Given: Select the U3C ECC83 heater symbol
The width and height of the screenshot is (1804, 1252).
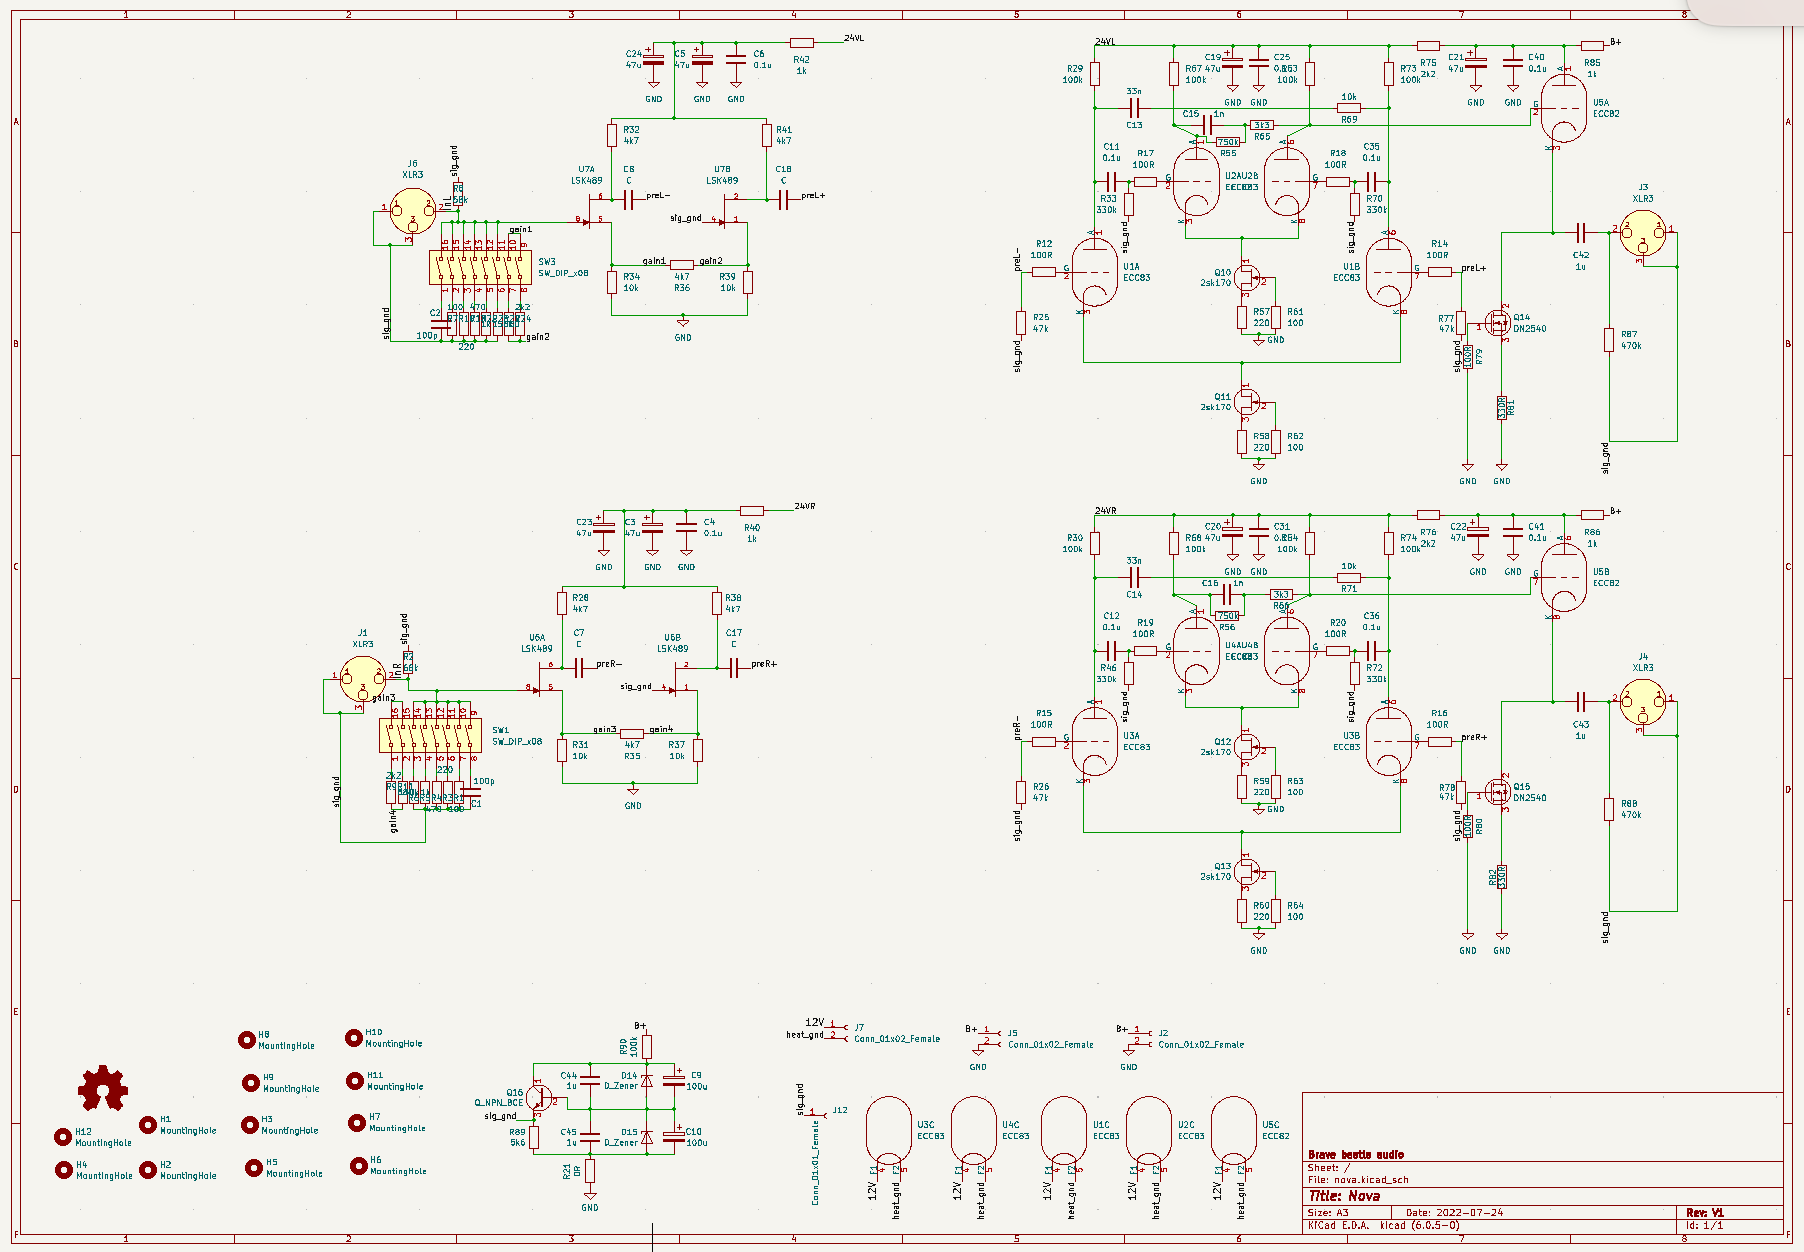Looking at the screenshot, I should tap(888, 1132).
